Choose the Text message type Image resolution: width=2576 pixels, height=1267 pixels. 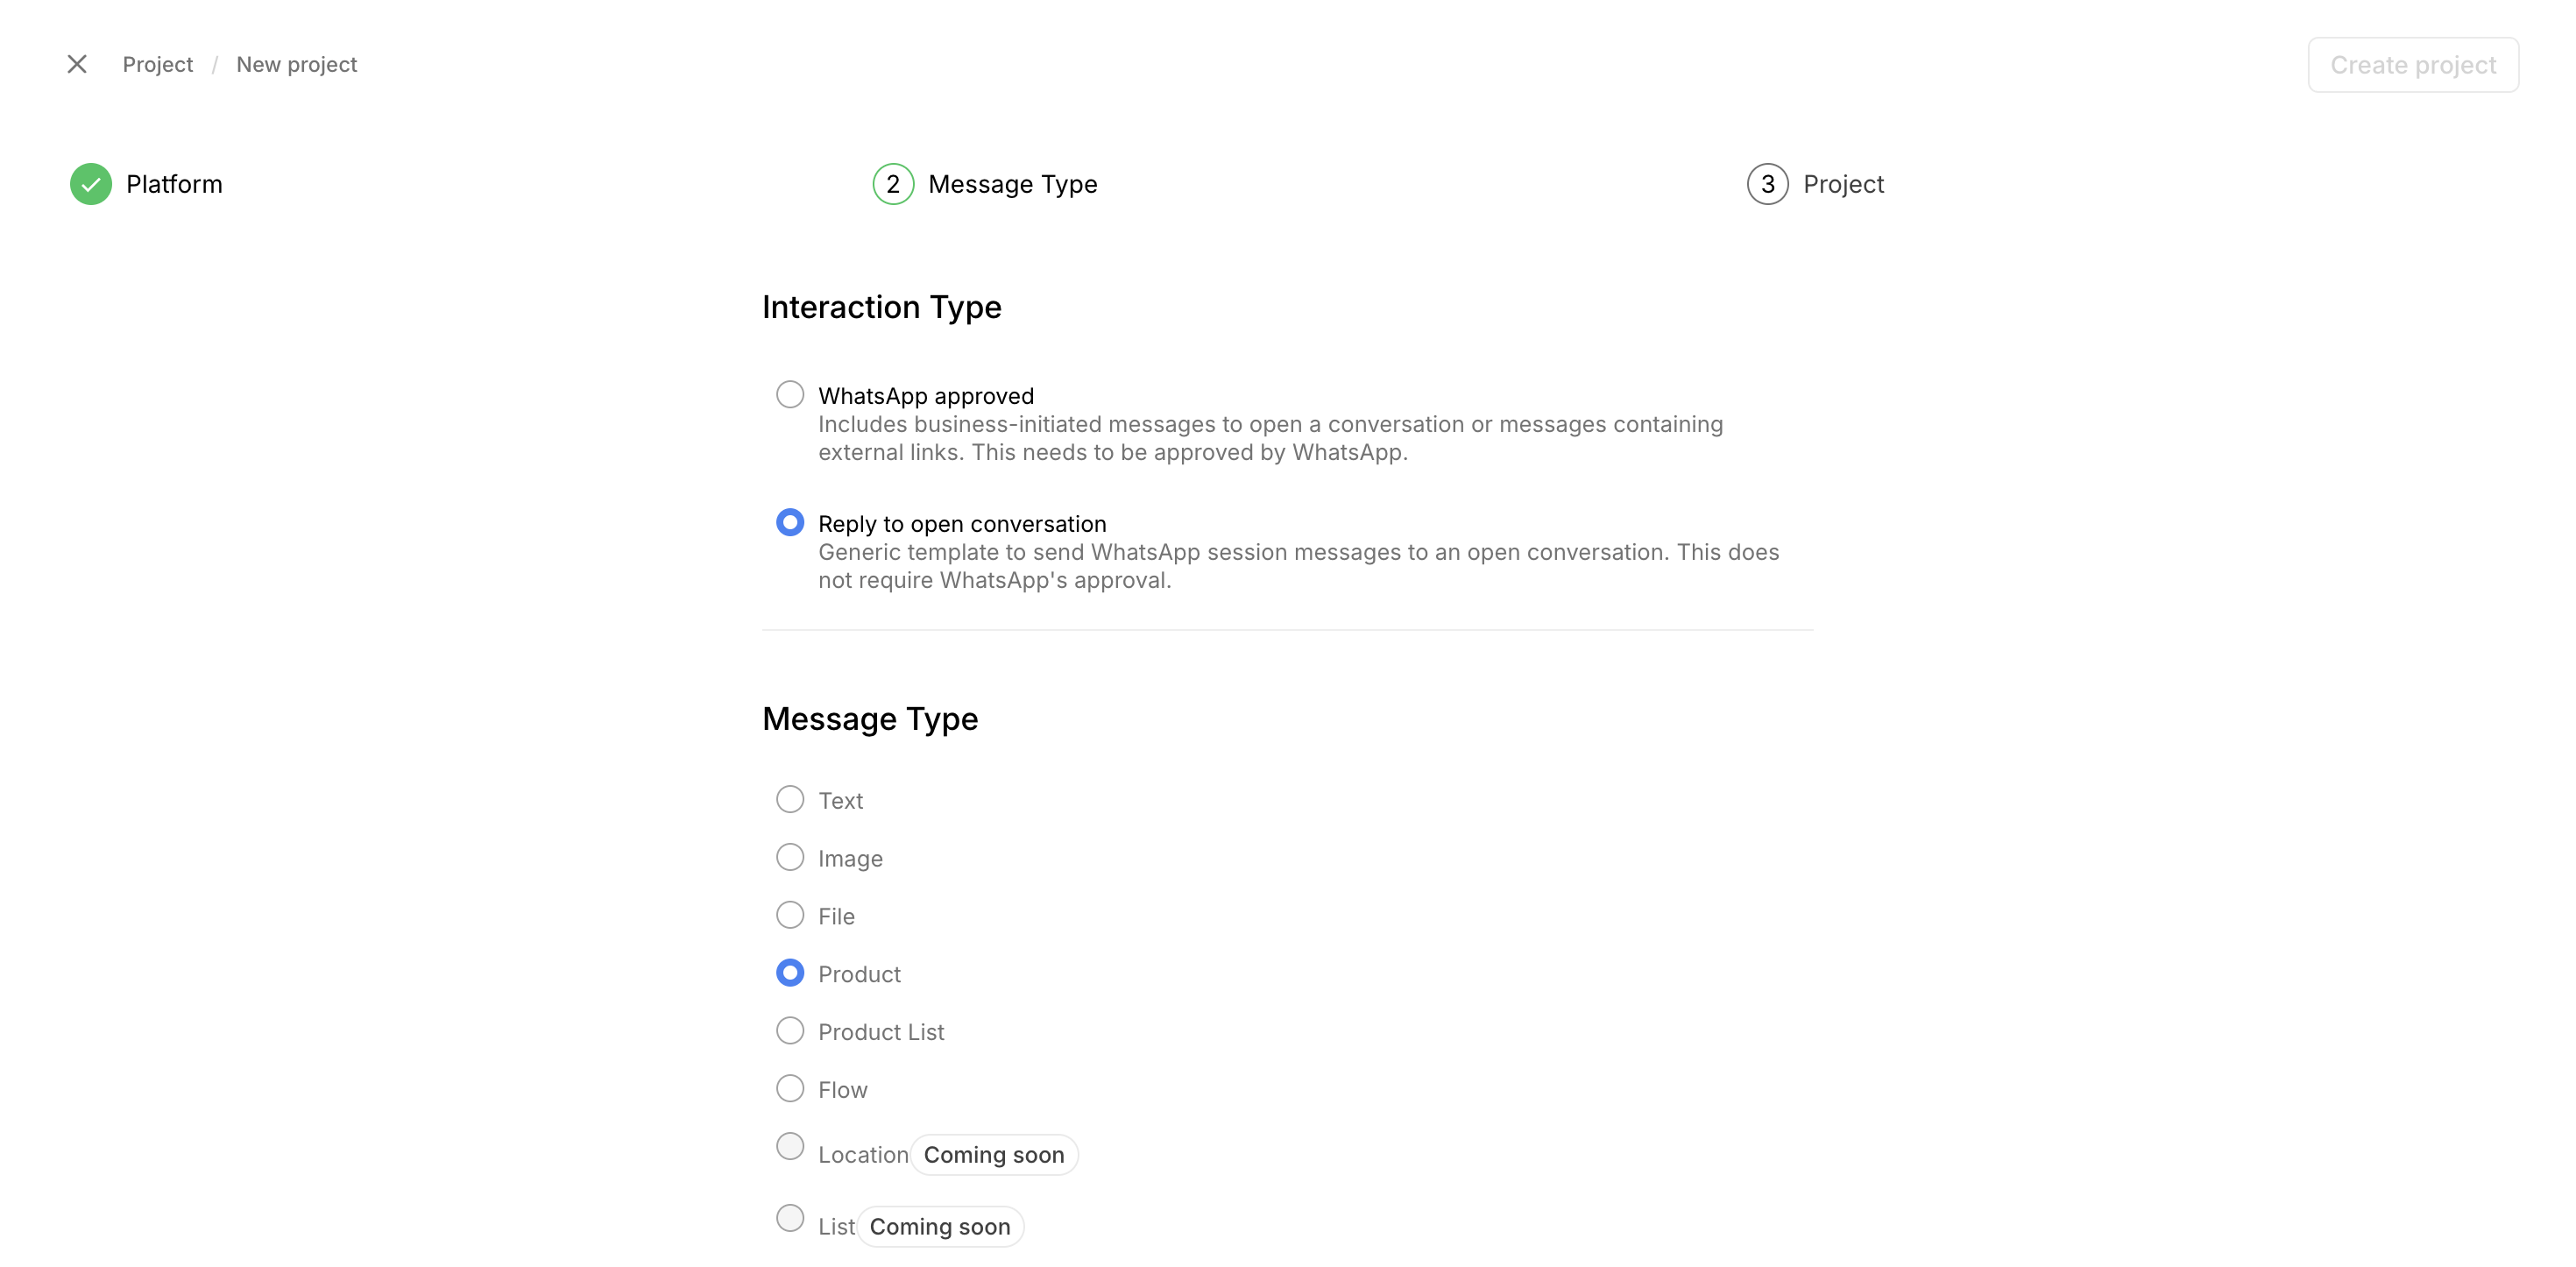790,799
